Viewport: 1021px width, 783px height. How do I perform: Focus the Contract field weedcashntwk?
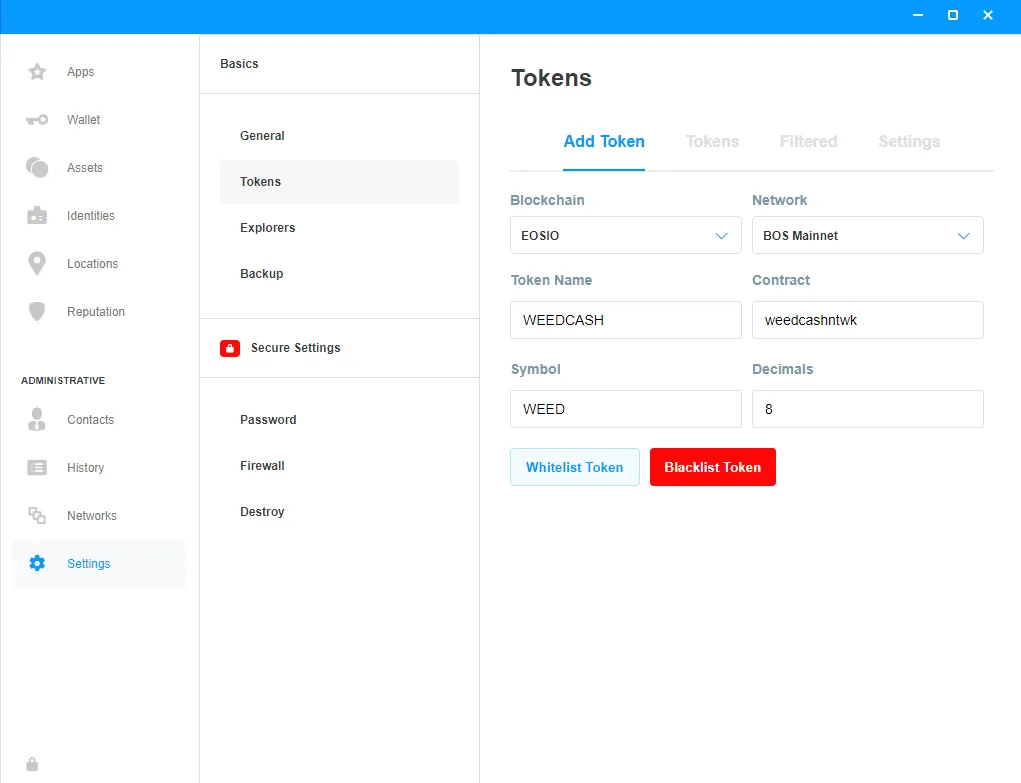(x=867, y=320)
